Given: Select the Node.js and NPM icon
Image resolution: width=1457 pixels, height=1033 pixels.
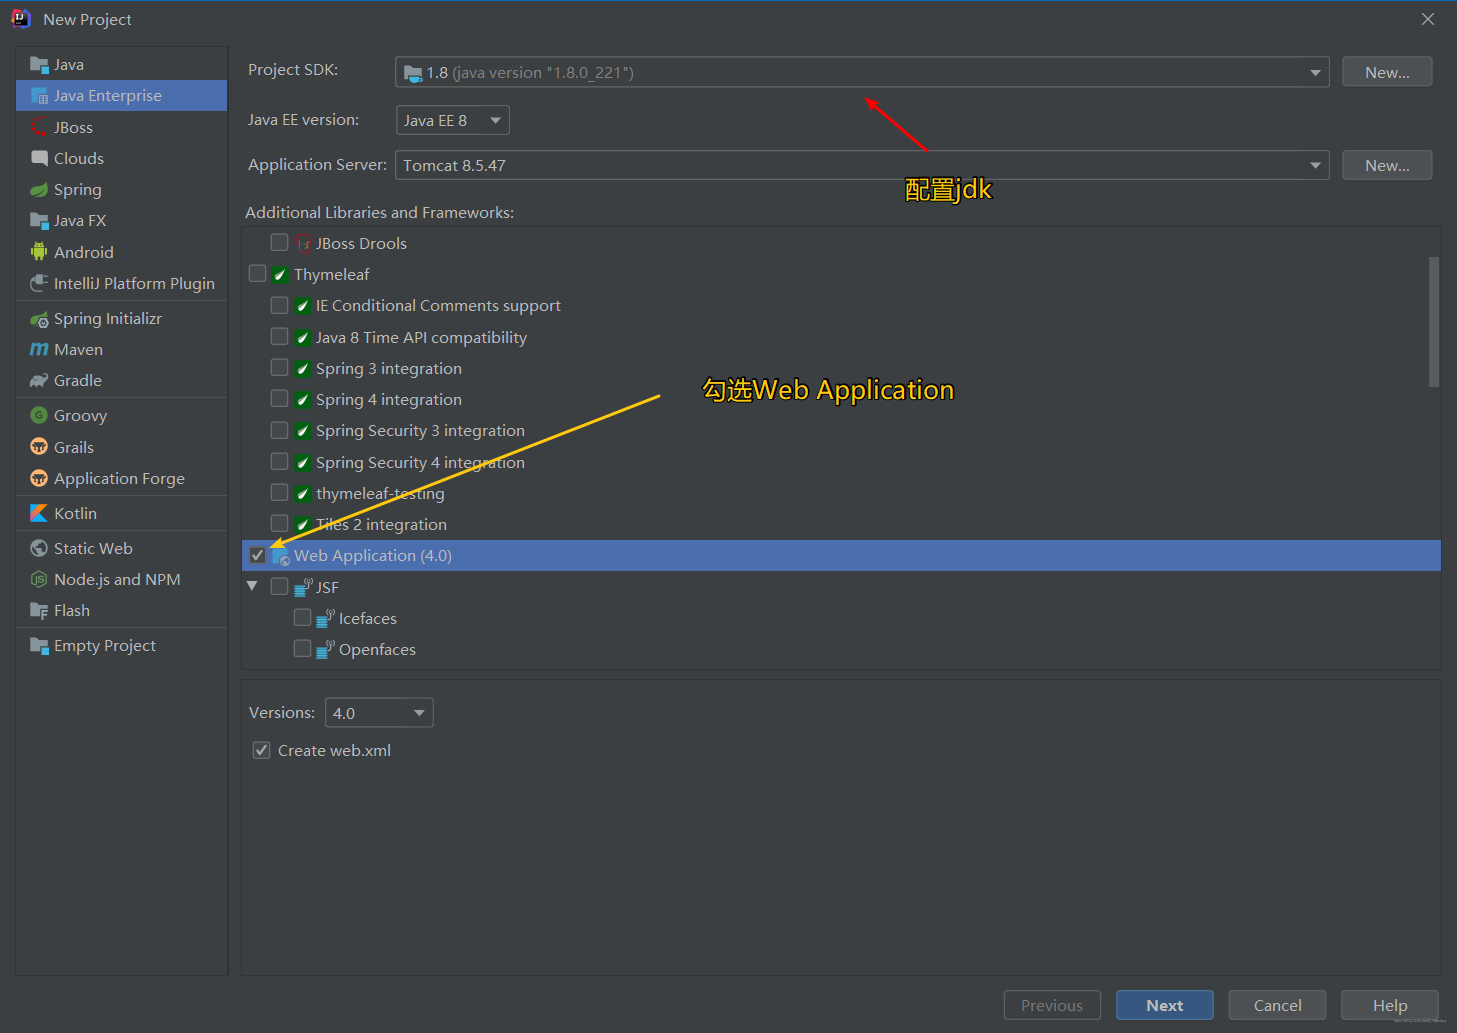Looking at the screenshot, I should 39,579.
